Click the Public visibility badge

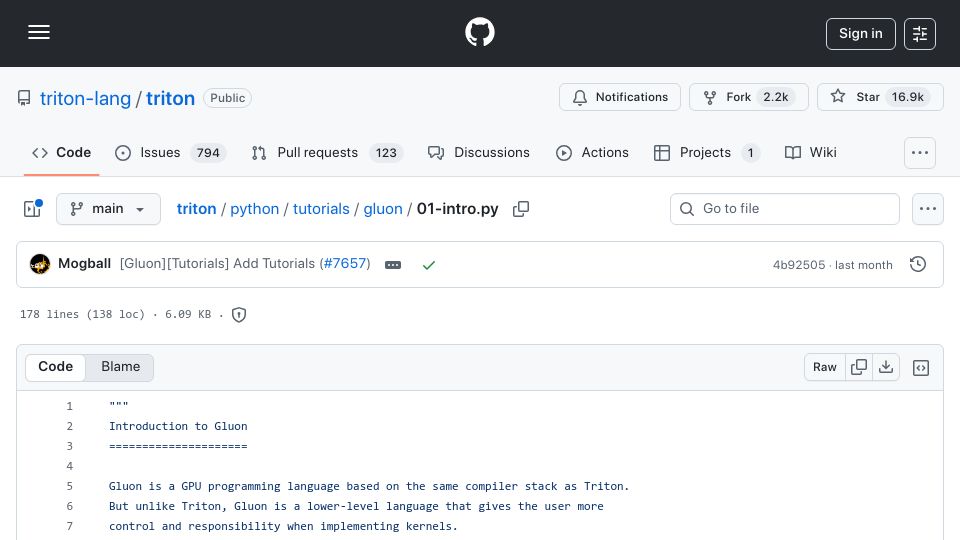(227, 98)
